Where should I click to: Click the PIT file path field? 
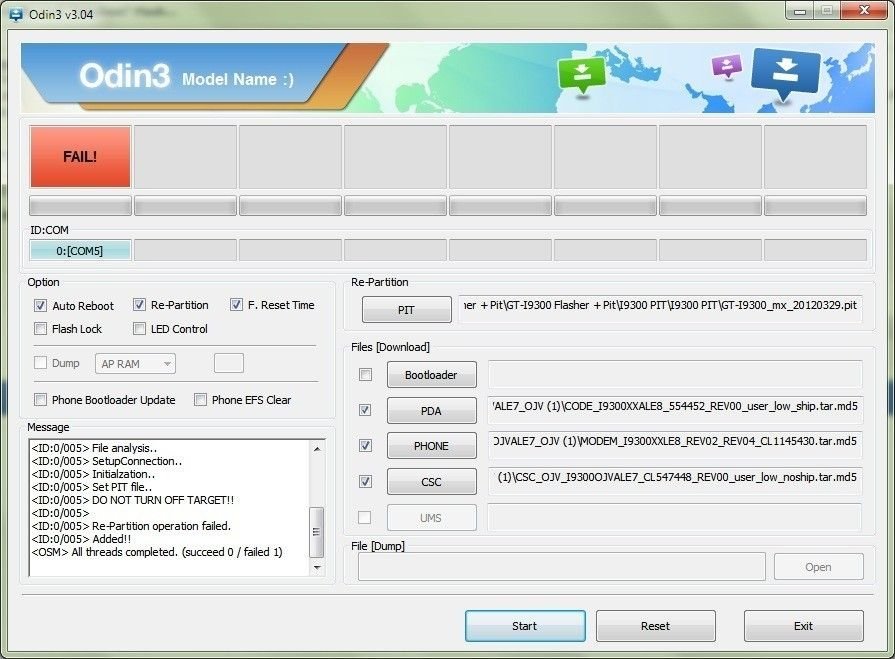[660, 309]
